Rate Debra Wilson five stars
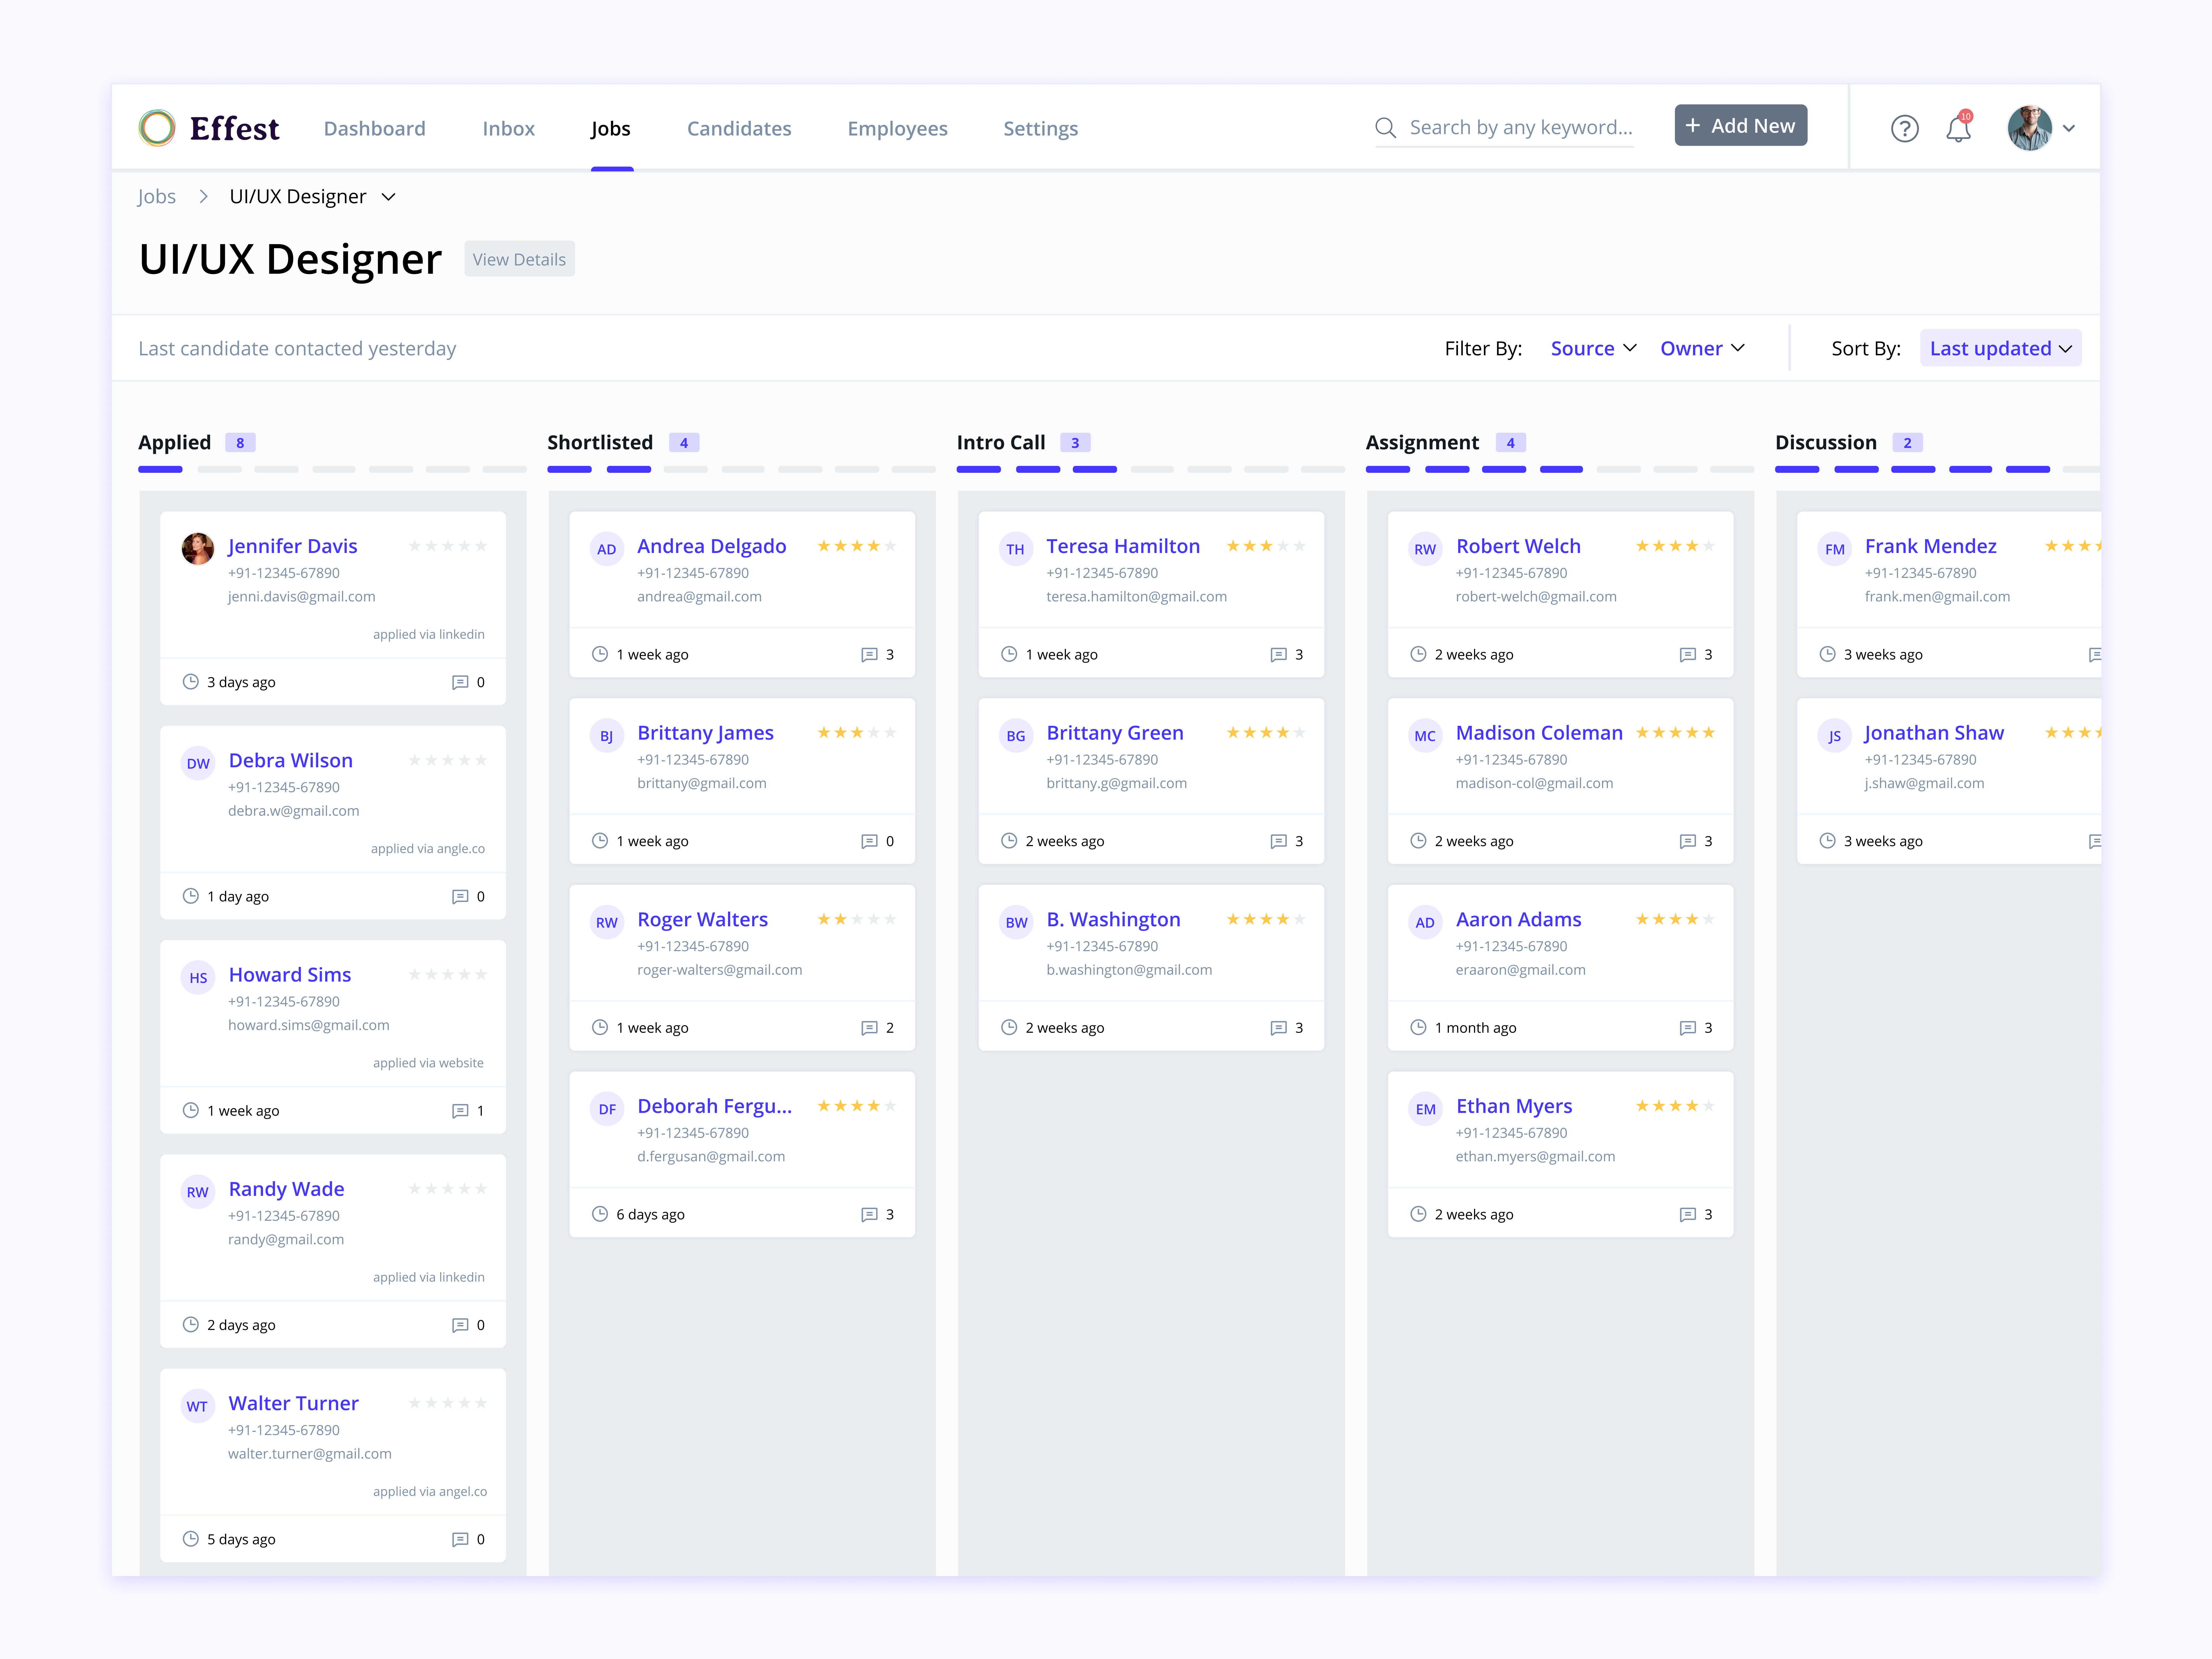 point(481,760)
